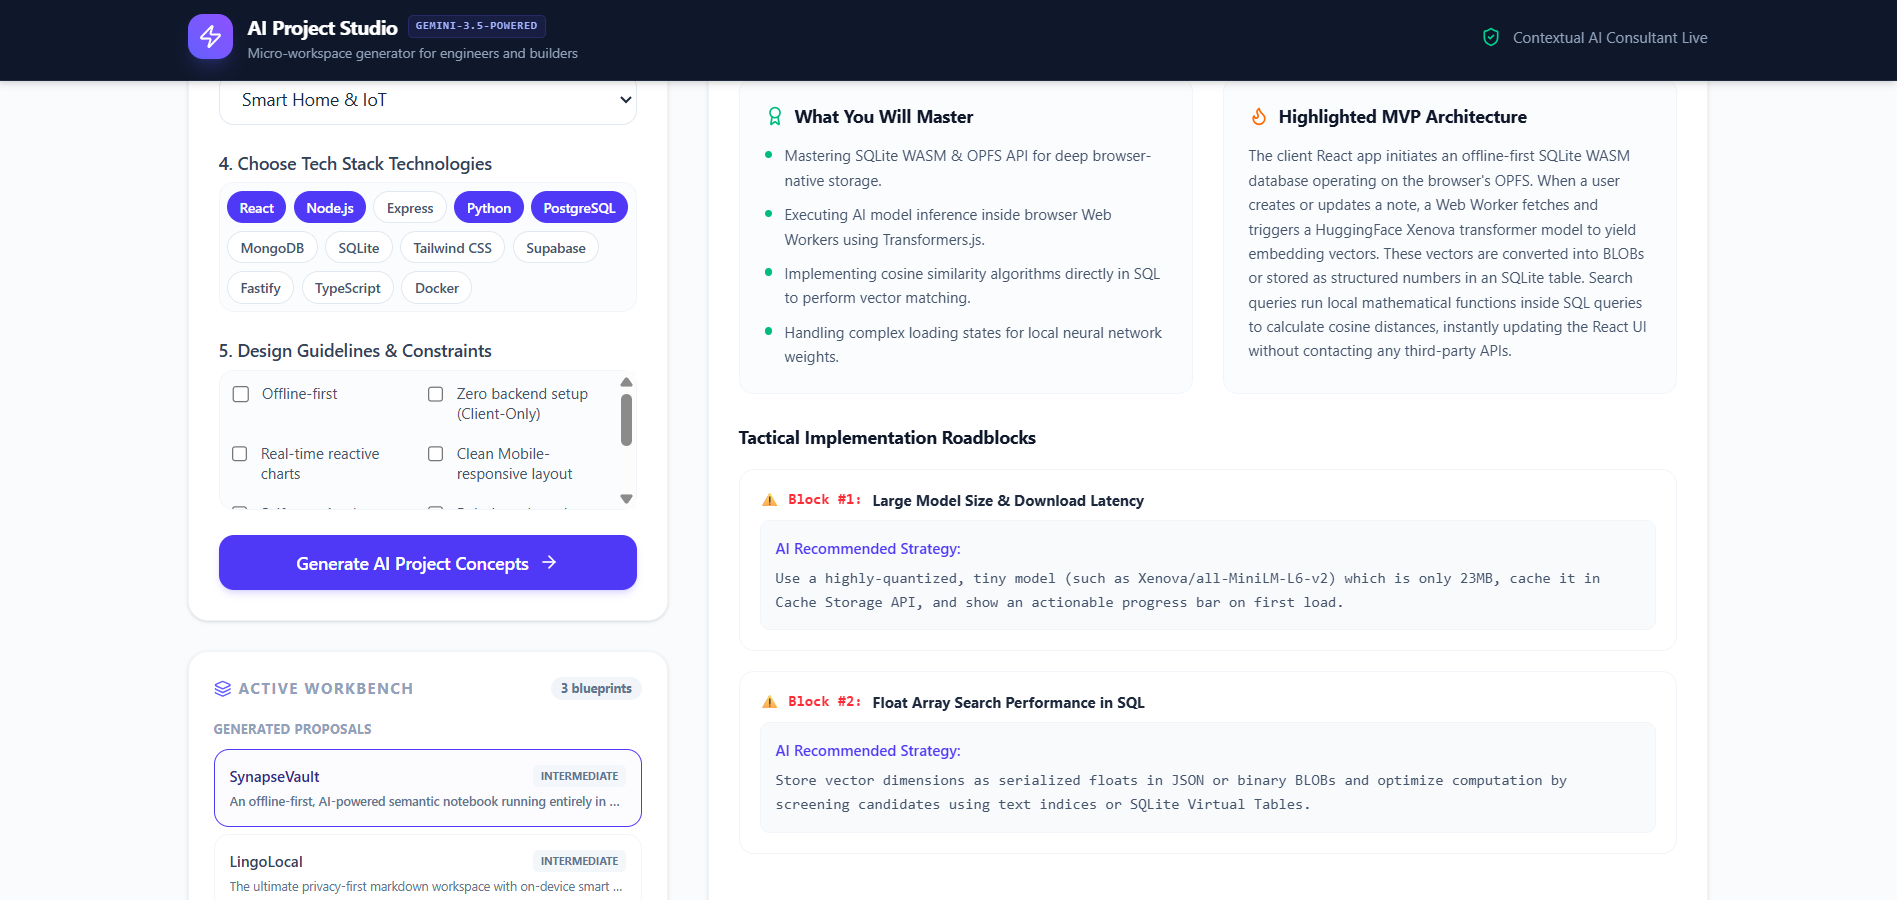Click the green shield icon in header
The width and height of the screenshot is (1897, 900).
click(x=1490, y=37)
